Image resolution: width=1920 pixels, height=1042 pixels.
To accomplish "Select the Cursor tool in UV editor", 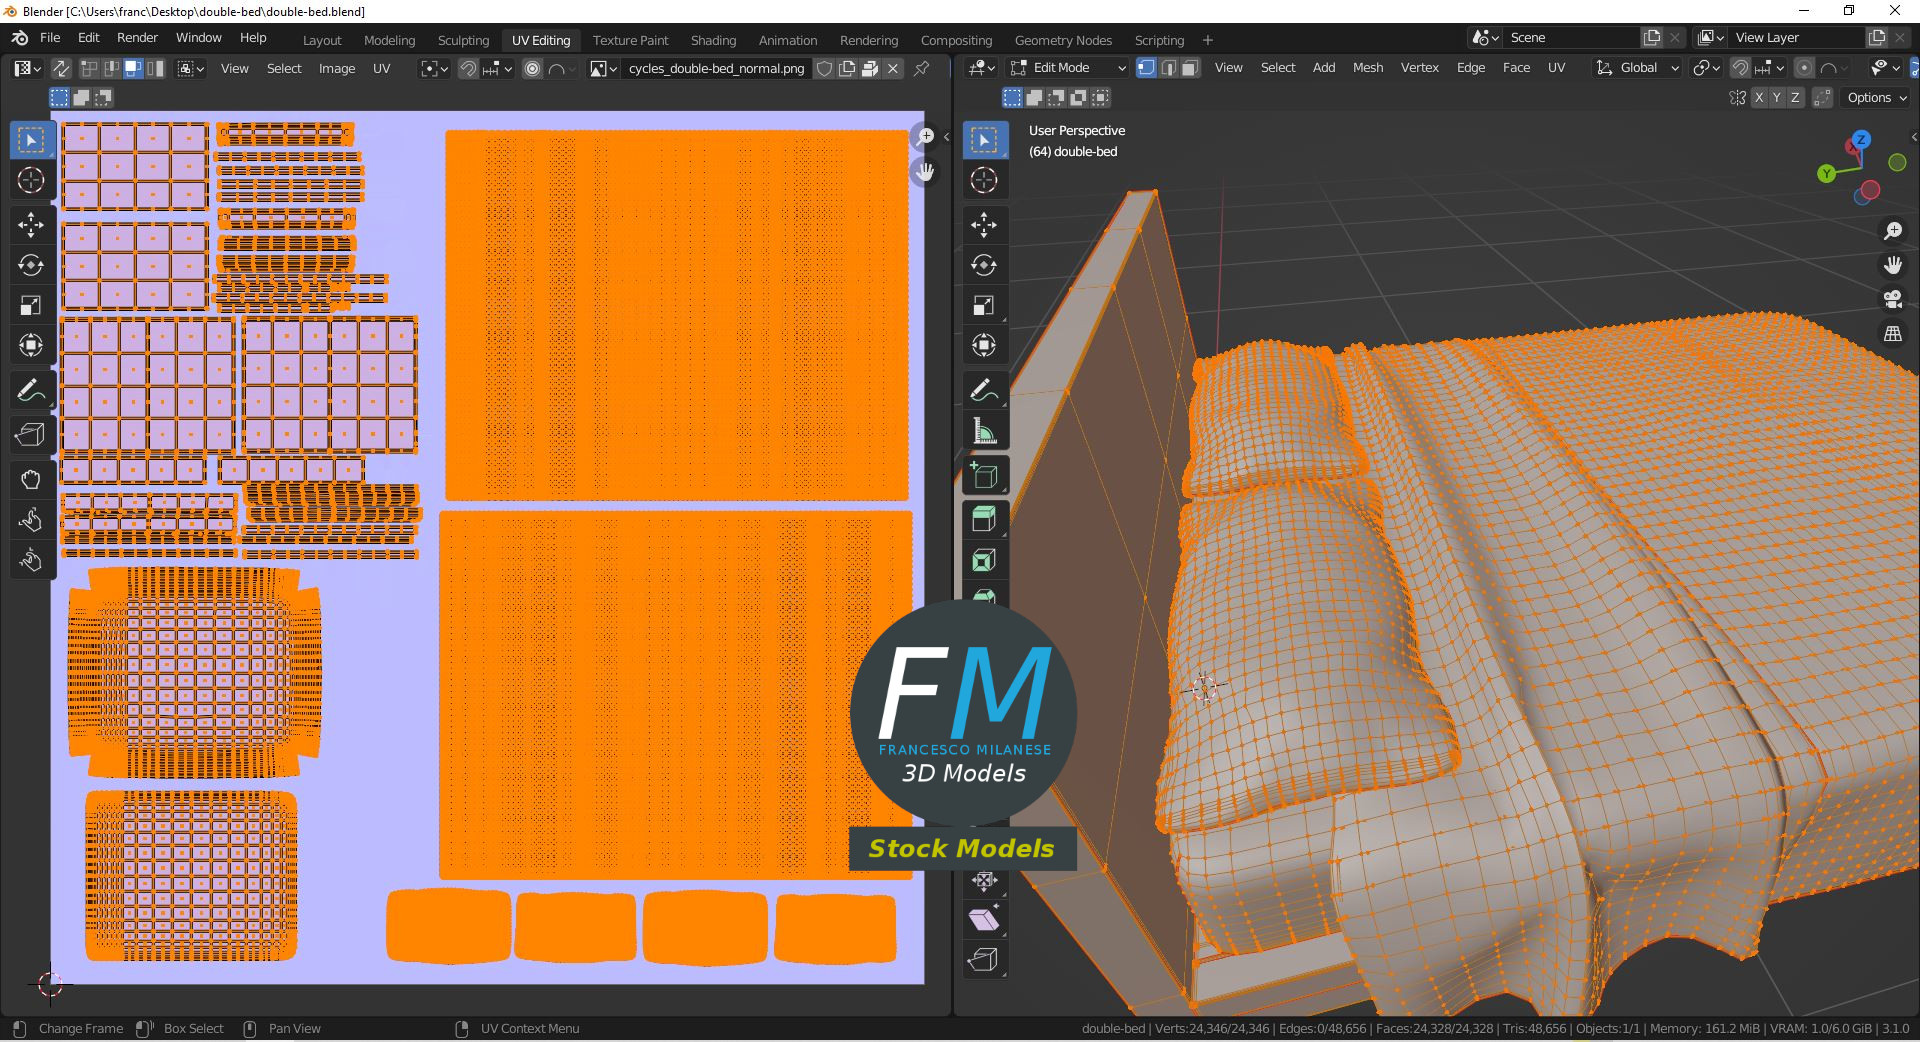I will tap(31, 180).
